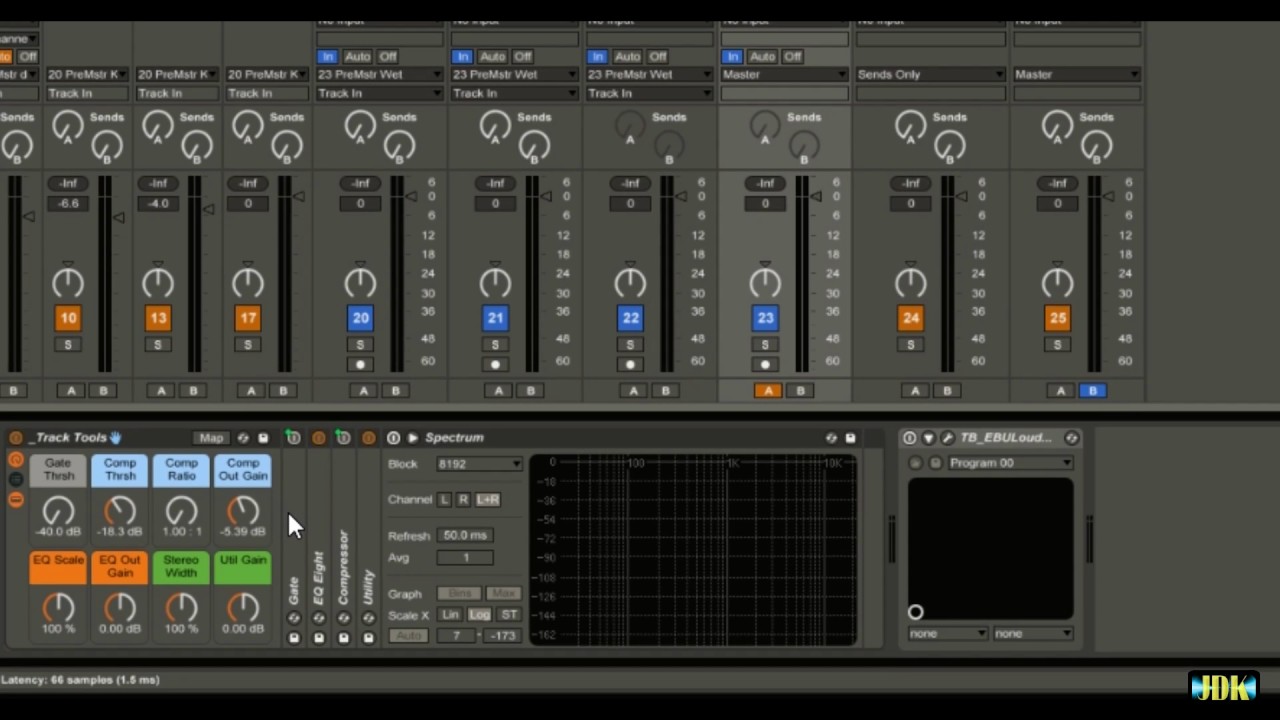Click track 20's Send A knob
Viewport: 1280px width, 720px height.
pos(360,126)
